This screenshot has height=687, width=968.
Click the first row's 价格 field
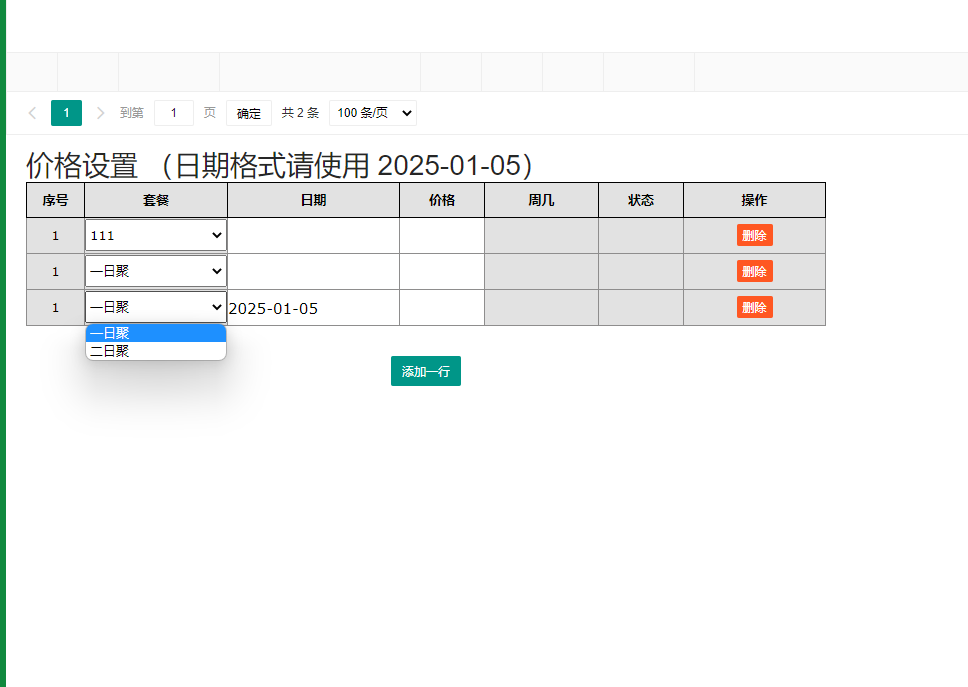coord(442,236)
